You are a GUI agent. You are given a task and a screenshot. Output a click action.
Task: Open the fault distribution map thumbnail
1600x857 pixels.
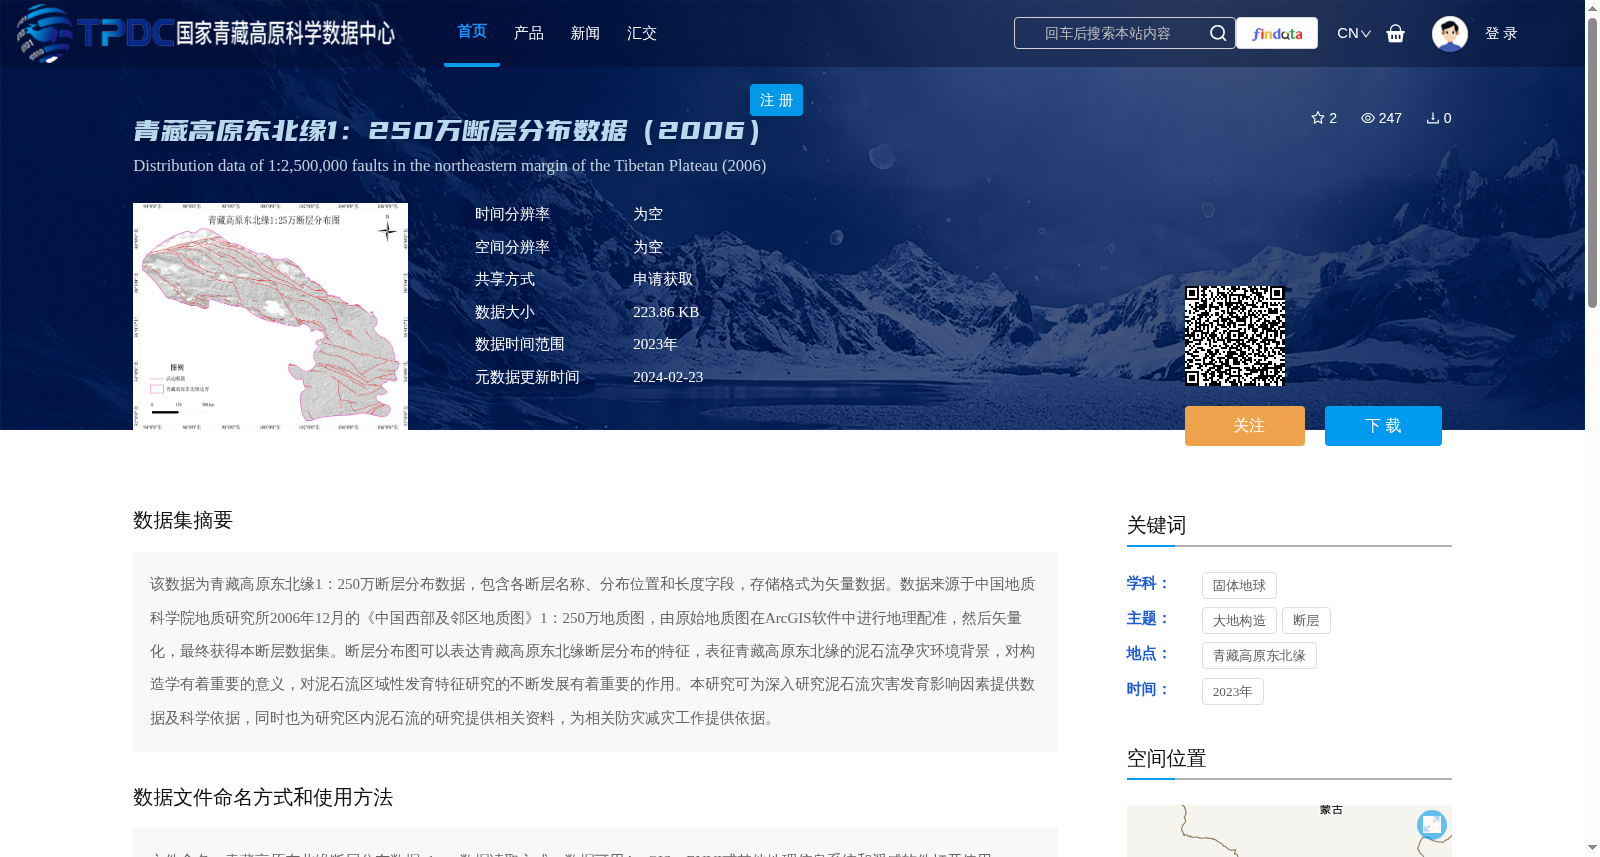(270, 316)
